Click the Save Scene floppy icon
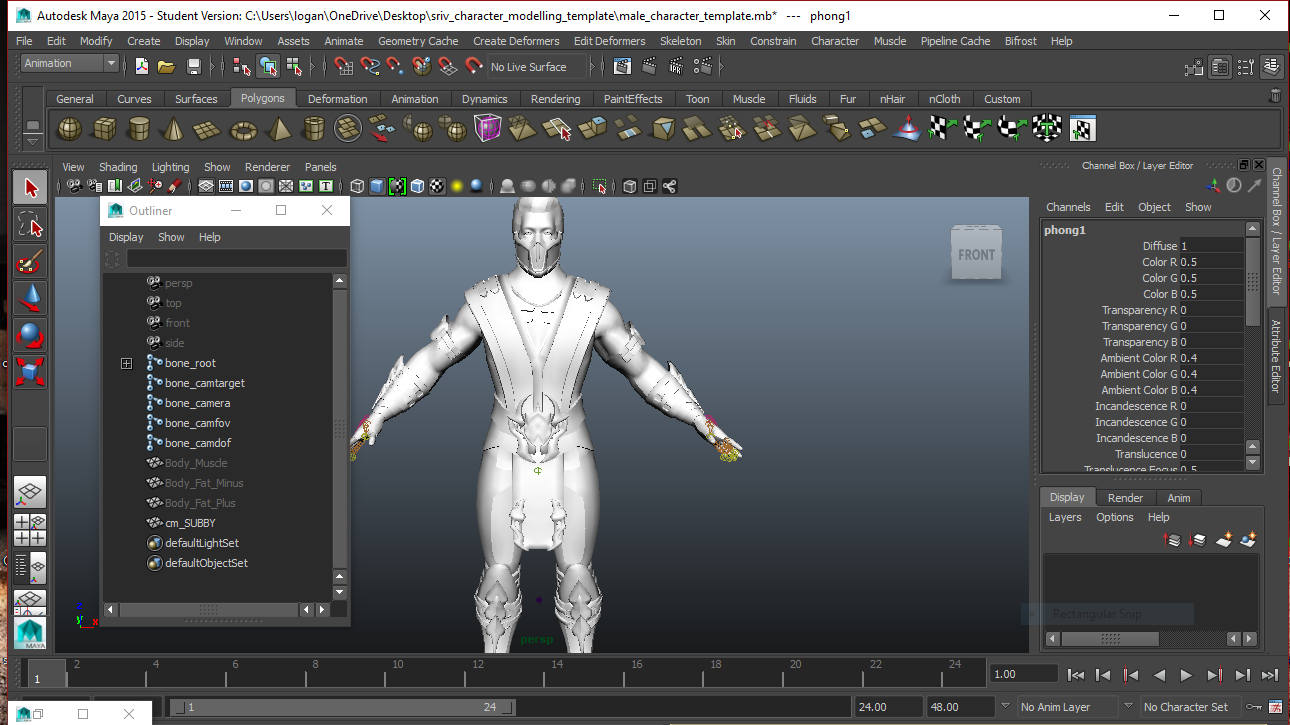The image size is (1290, 725). (x=194, y=67)
